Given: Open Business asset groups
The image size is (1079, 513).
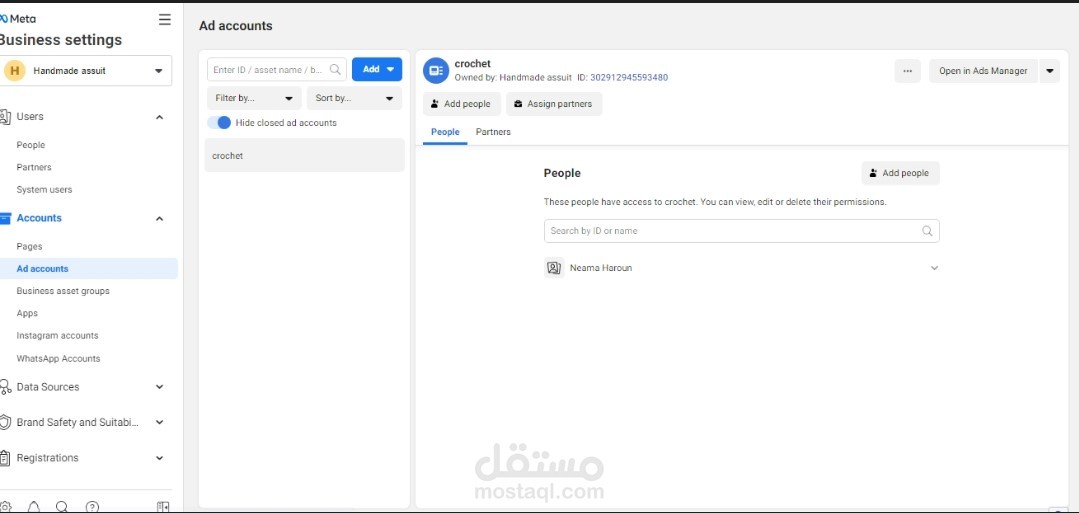Looking at the screenshot, I should [63, 291].
